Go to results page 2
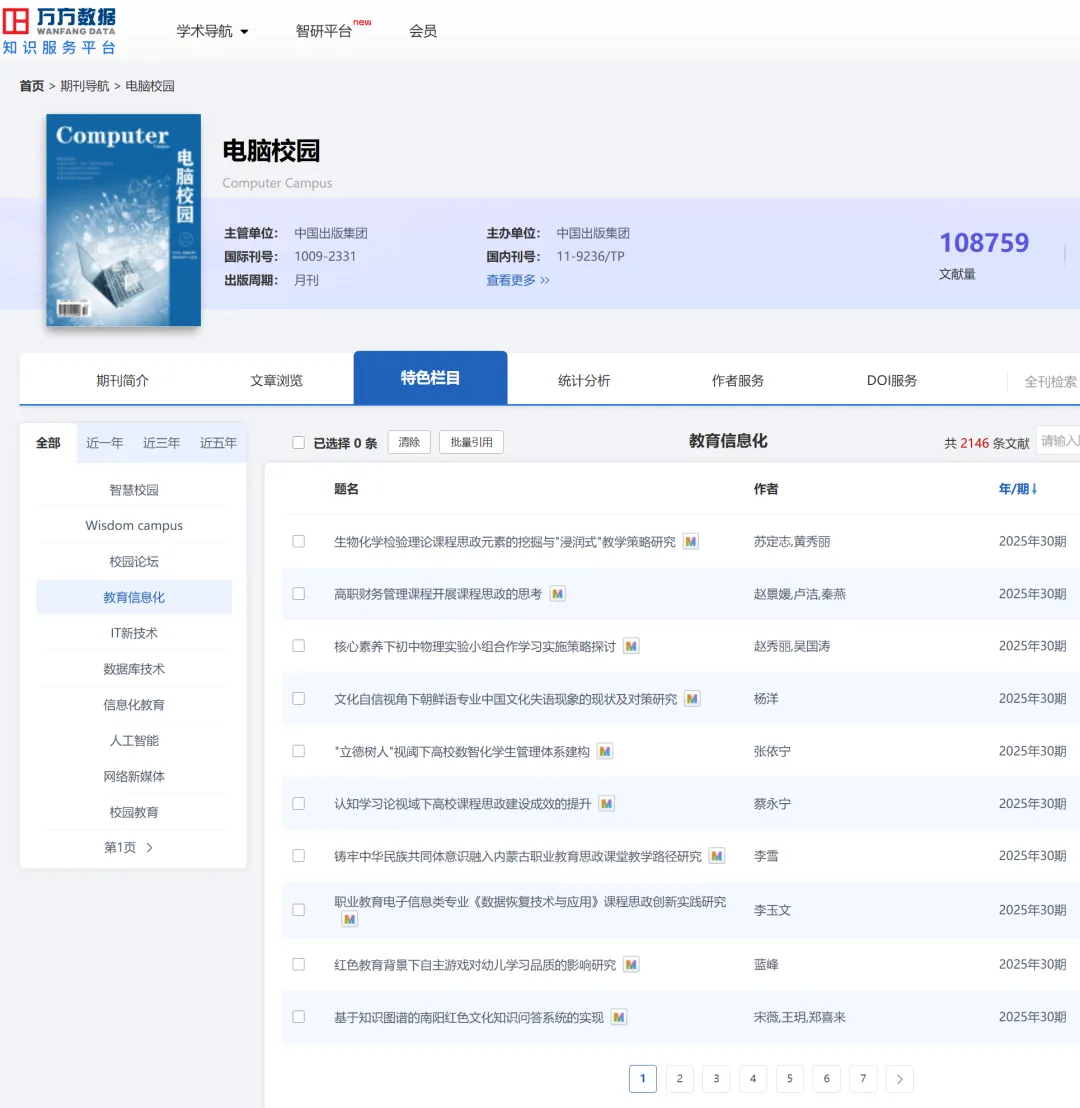Image resolution: width=1080 pixels, height=1108 pixels. [679, 1079]
